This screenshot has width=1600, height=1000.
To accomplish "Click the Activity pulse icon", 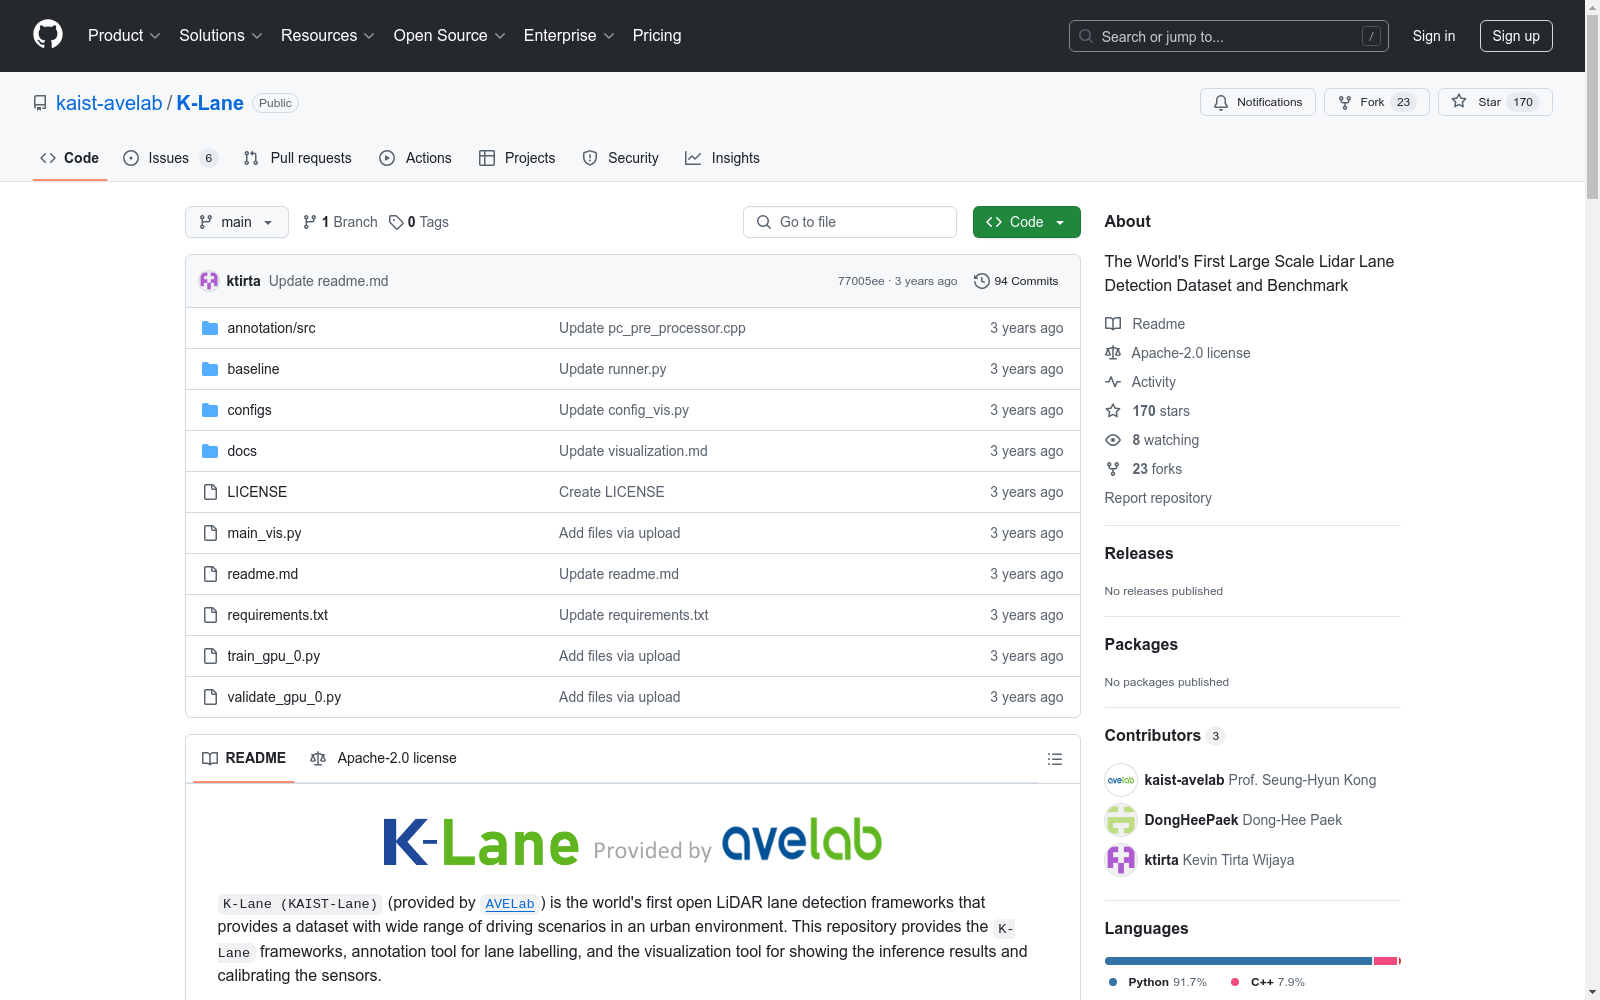I will [1113, 382].
